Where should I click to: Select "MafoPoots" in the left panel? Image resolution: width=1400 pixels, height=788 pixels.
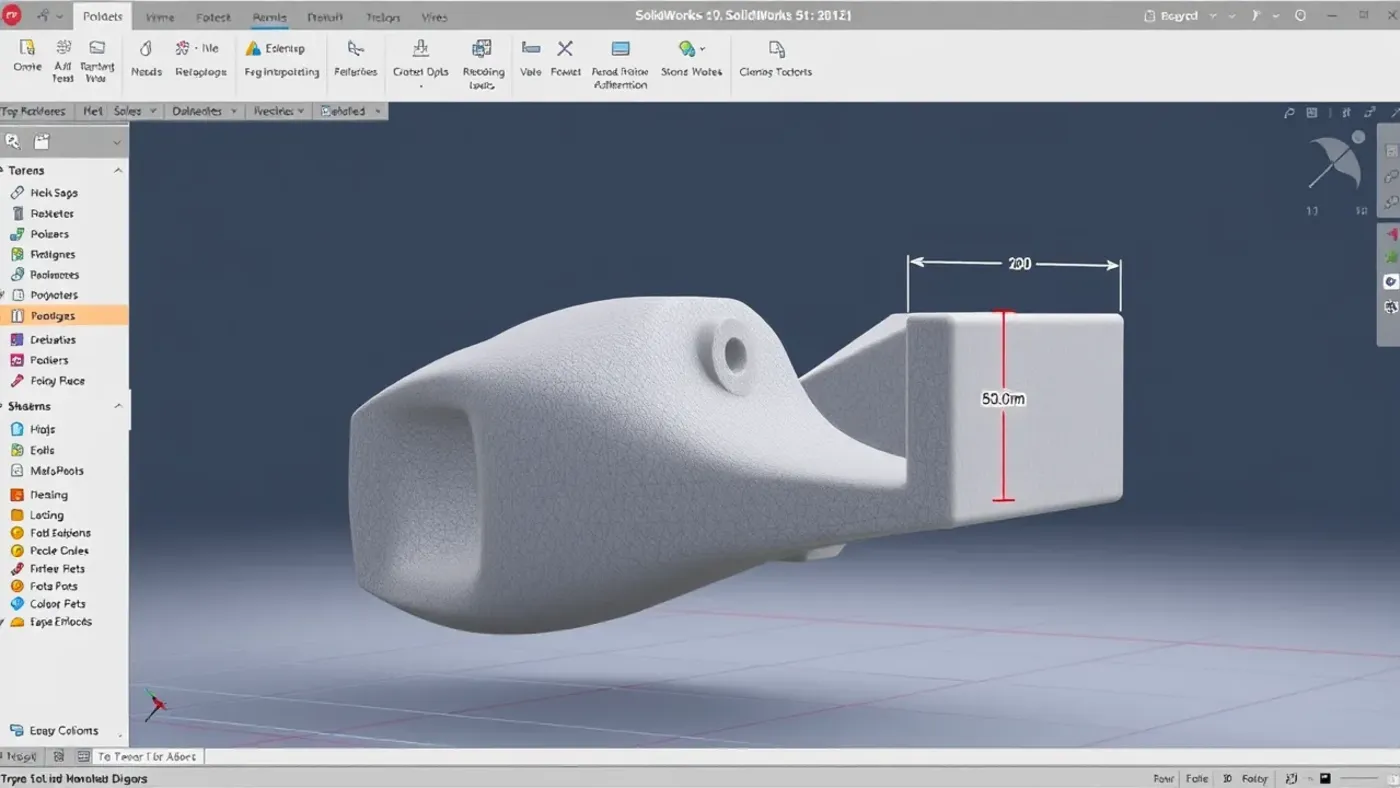[x=57, y=471]
